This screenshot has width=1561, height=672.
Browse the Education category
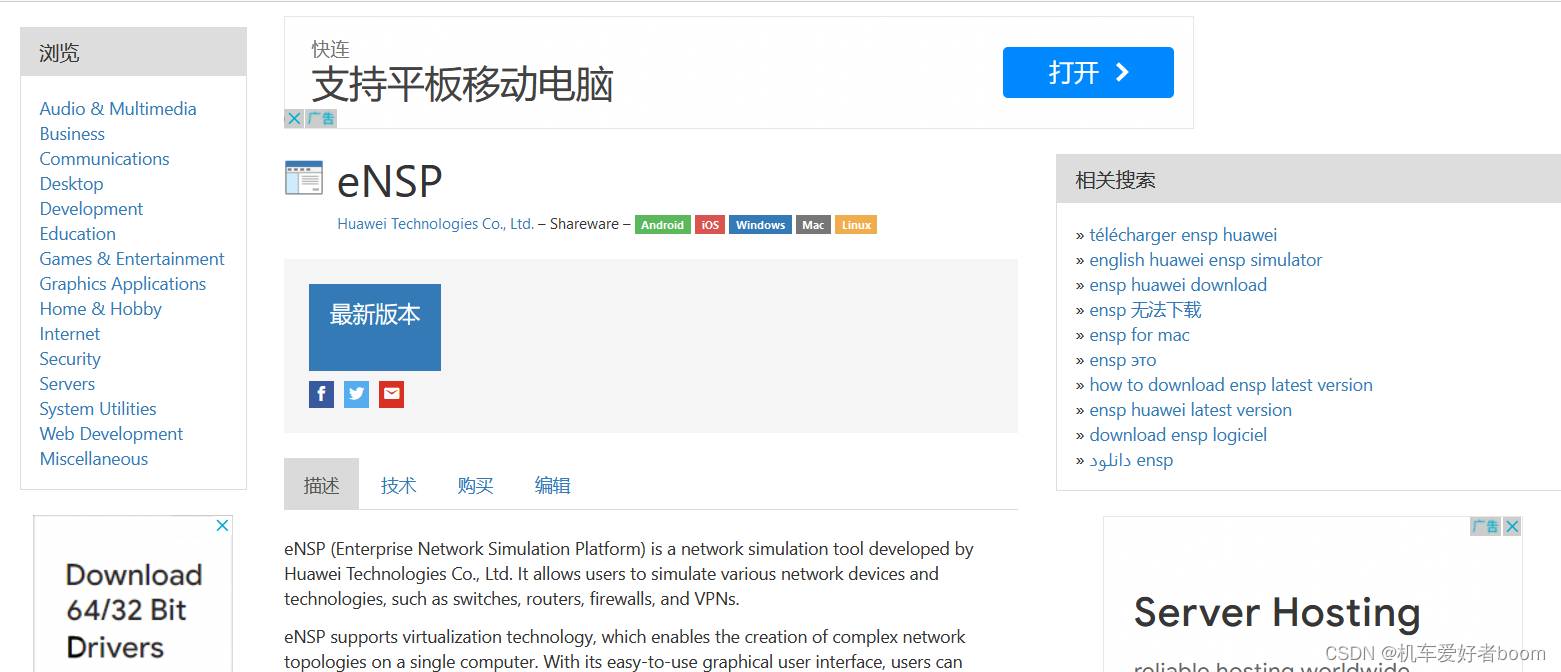[78, 234]
